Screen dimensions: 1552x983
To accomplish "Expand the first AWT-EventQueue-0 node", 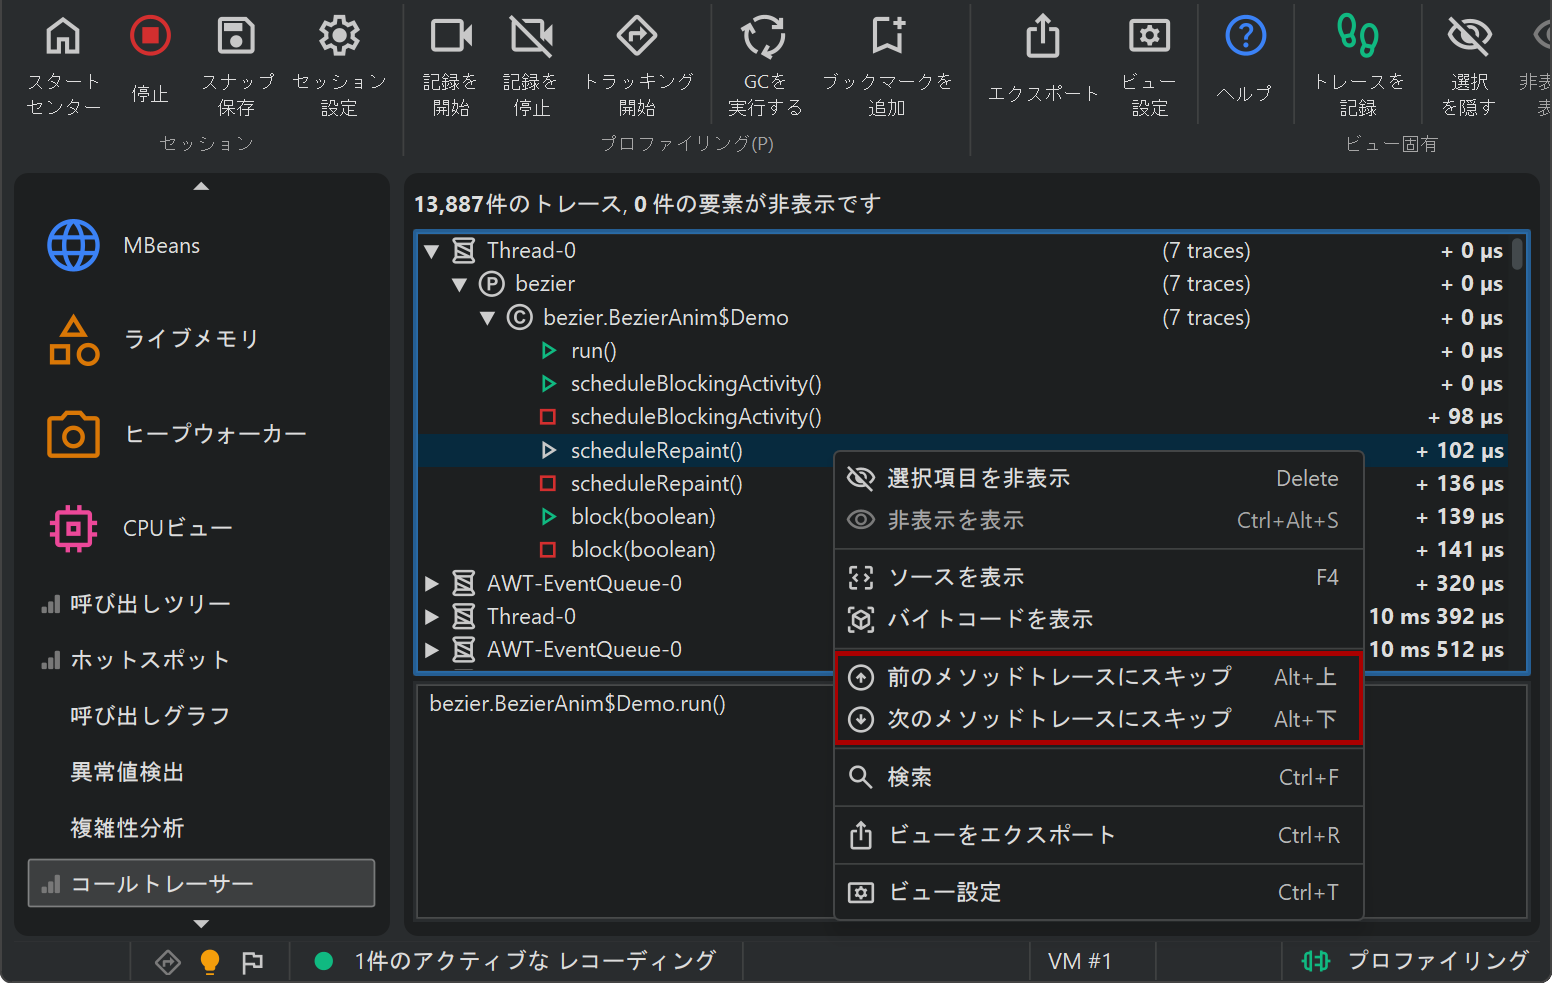I will [x=432, y=584].
